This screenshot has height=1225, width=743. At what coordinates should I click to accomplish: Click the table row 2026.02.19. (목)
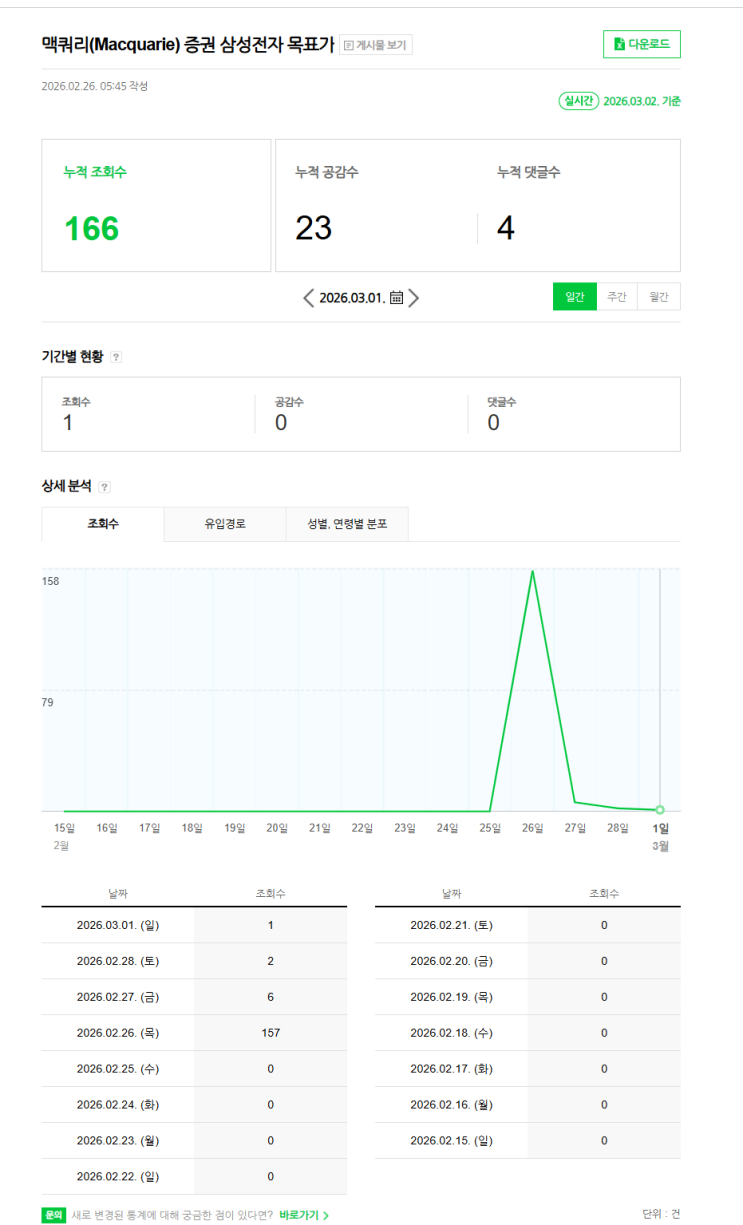[528, 997]
